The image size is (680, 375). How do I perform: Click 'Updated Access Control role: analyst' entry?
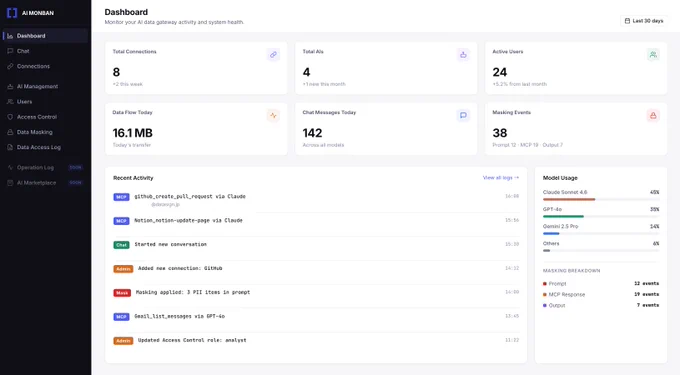[192, 340]
